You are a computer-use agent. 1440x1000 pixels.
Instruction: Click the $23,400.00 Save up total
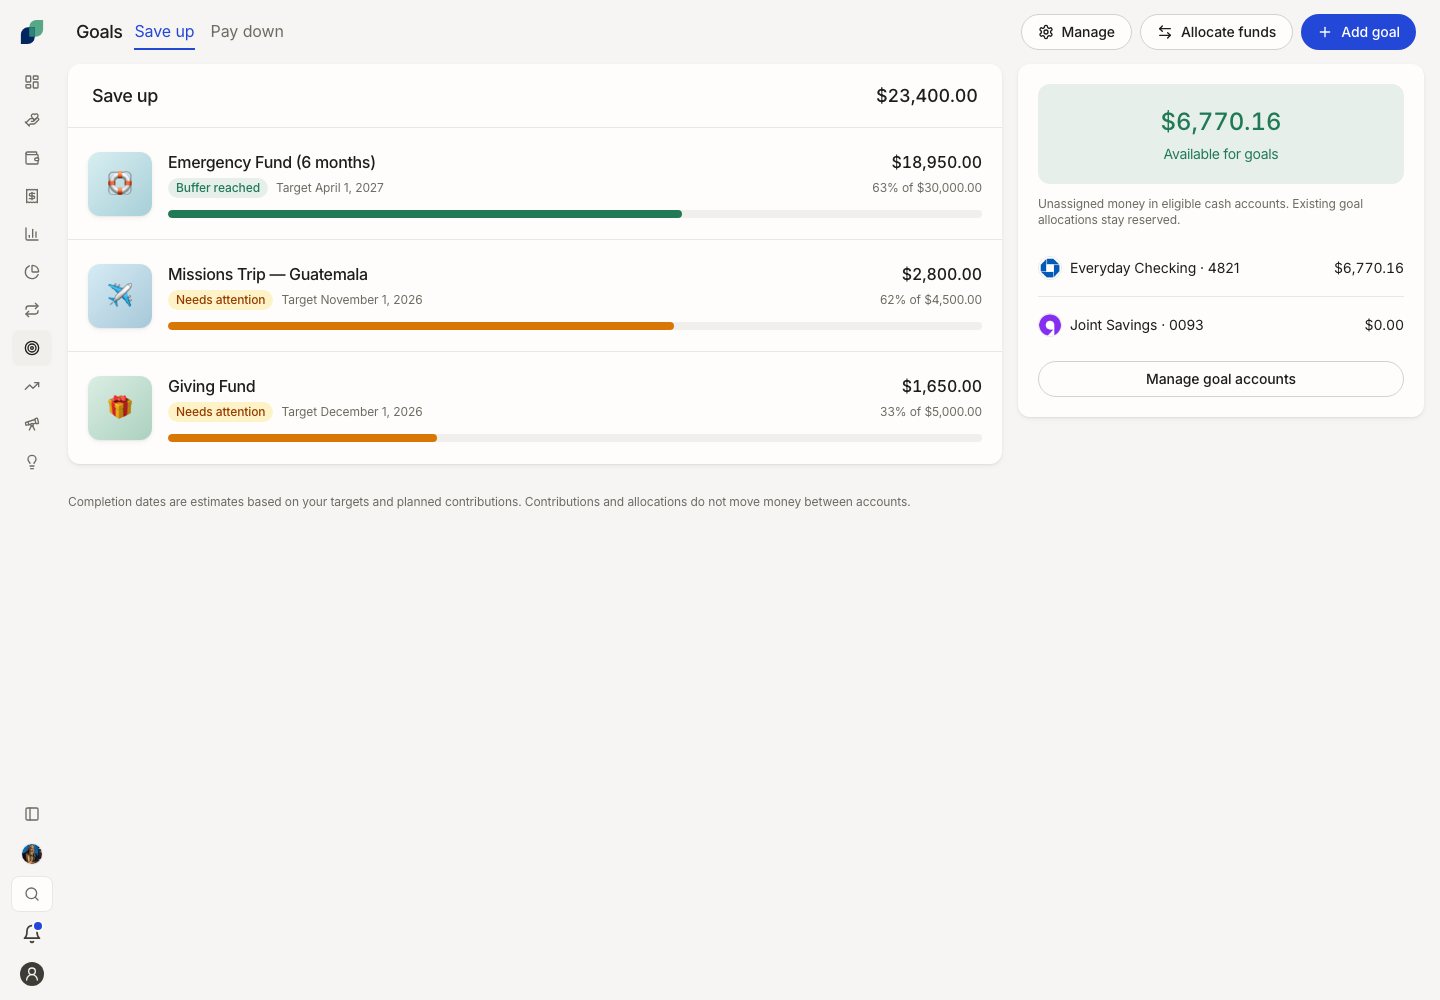click(x=927, y=96)
